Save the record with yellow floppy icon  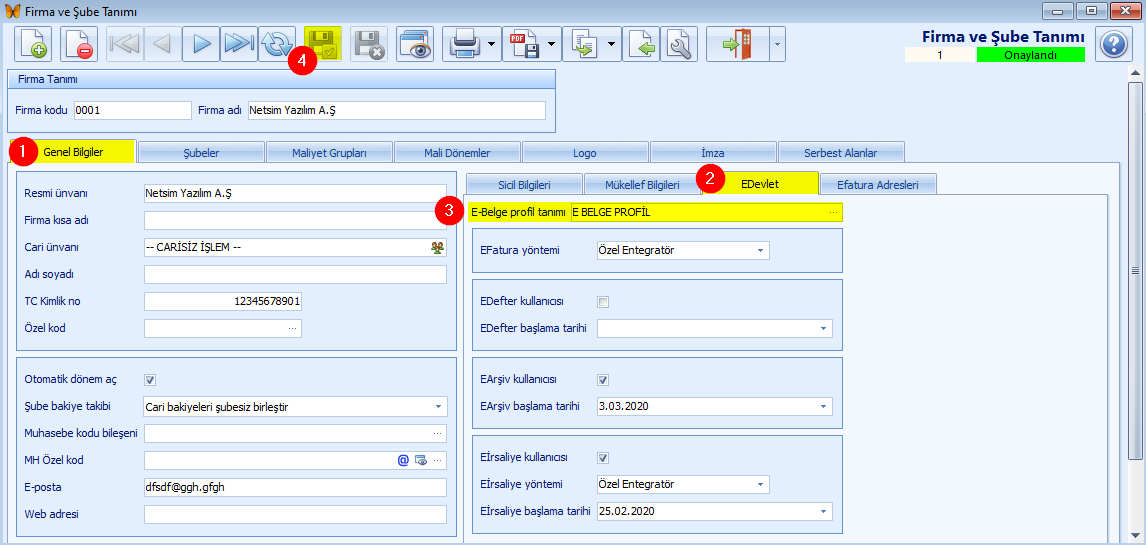323,43
